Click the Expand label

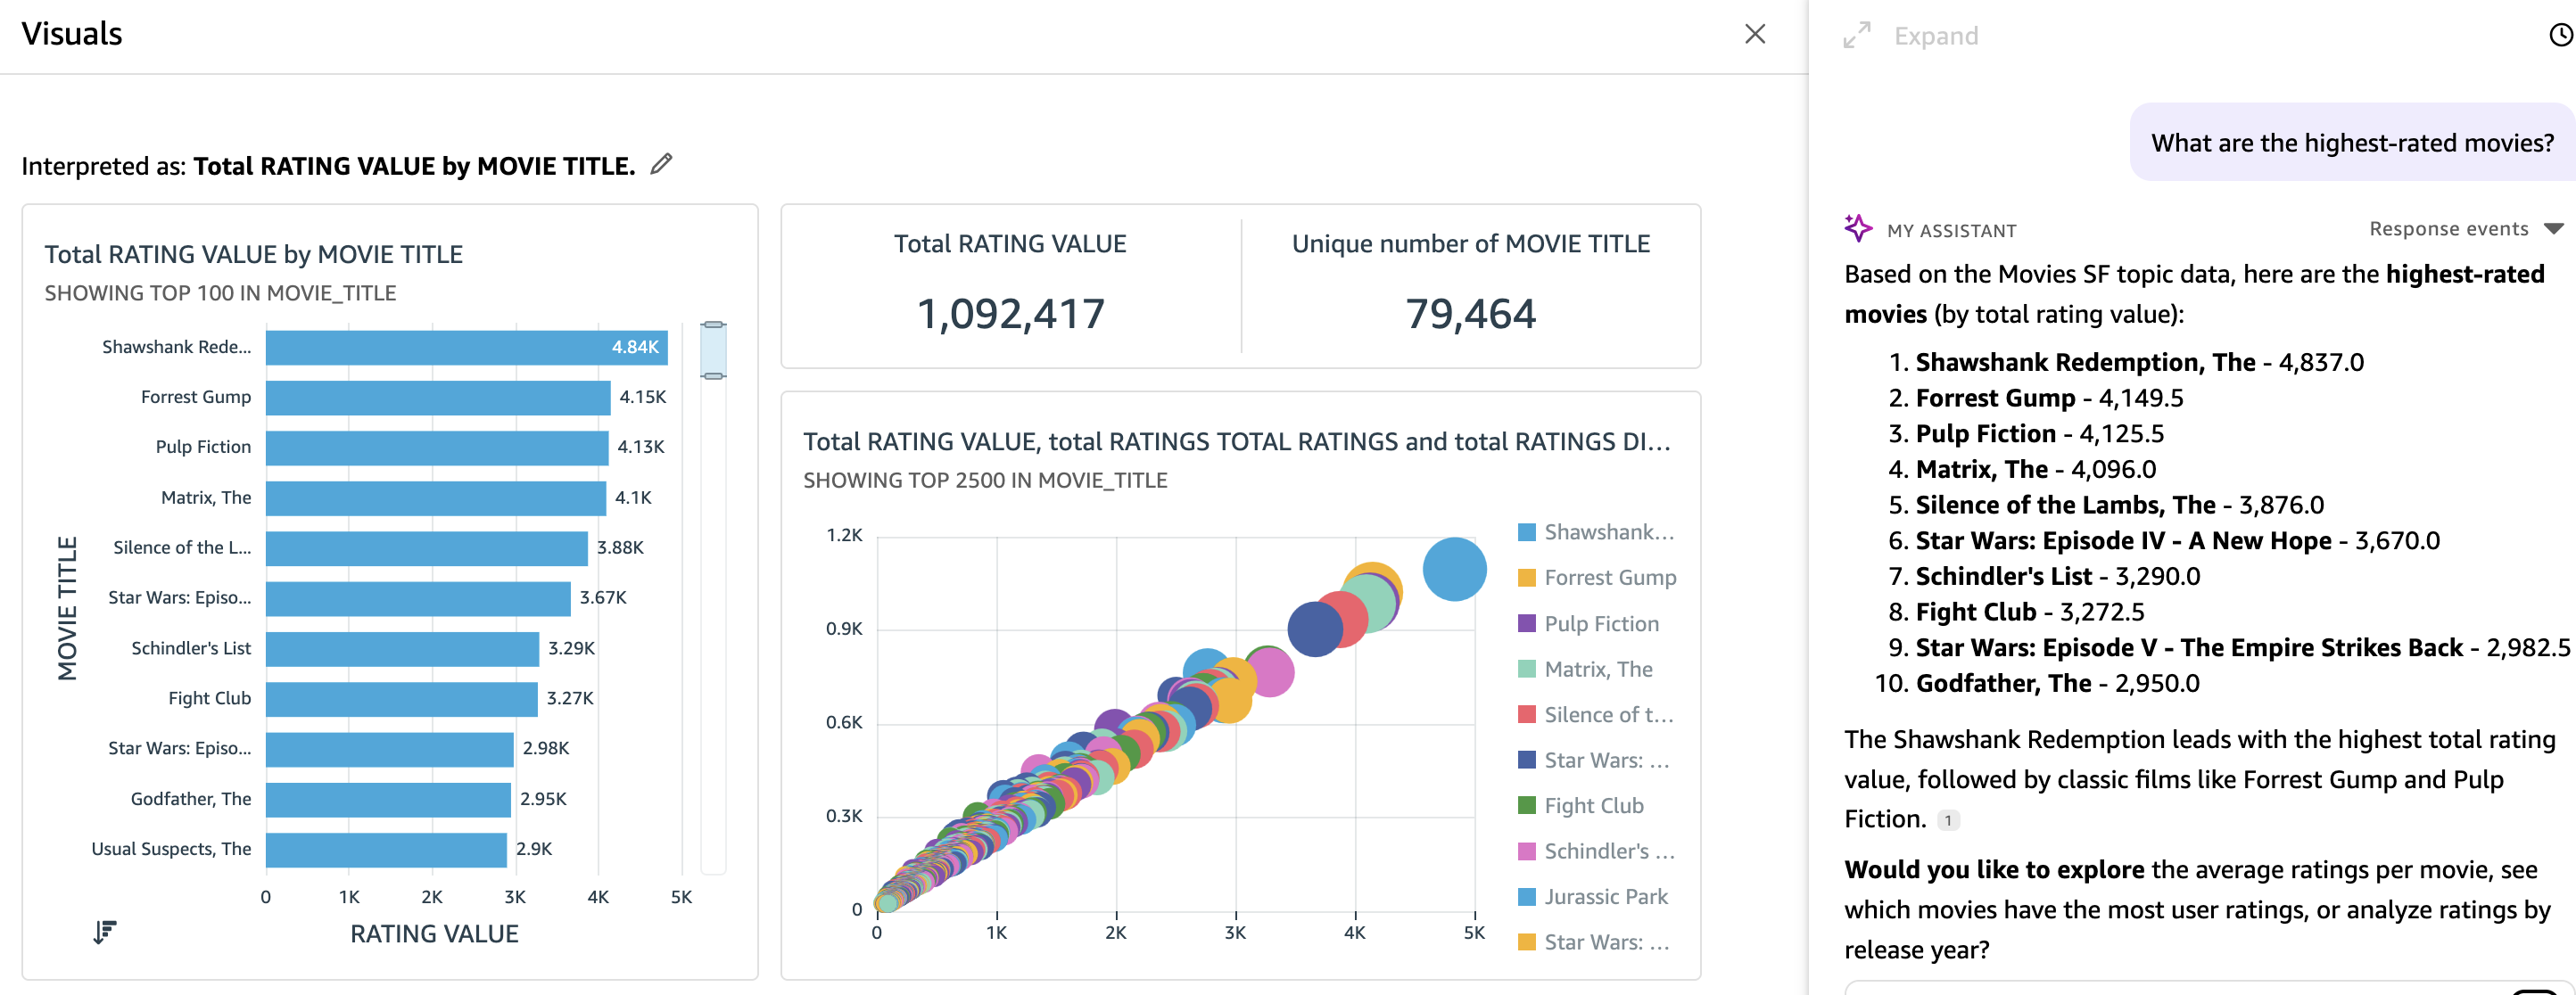1935,36
